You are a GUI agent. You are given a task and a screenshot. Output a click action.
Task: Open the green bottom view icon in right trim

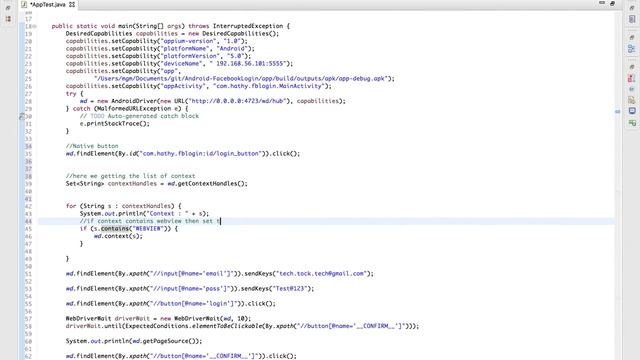(x=632, y=122)
